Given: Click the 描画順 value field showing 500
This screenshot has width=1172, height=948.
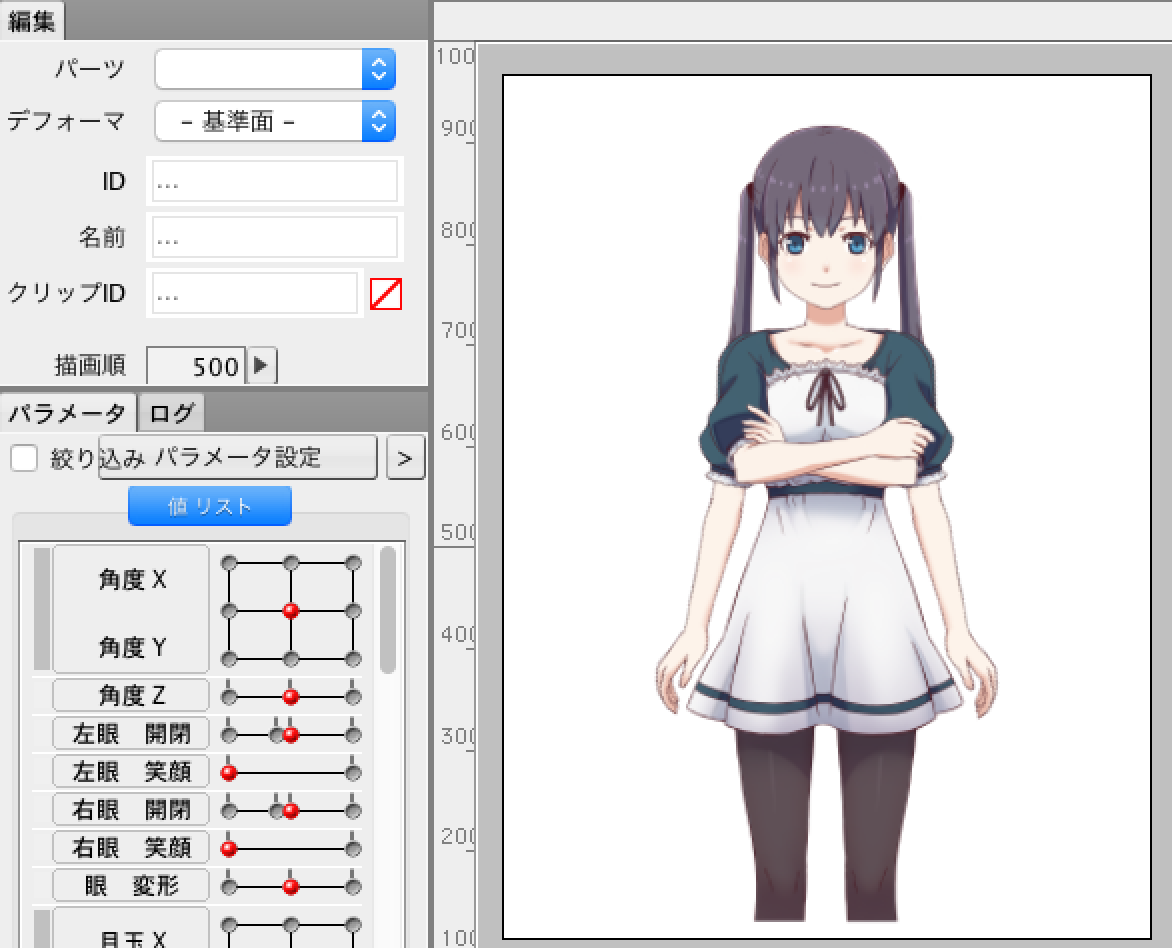Looking at the screenshot, I should point(196,366).
